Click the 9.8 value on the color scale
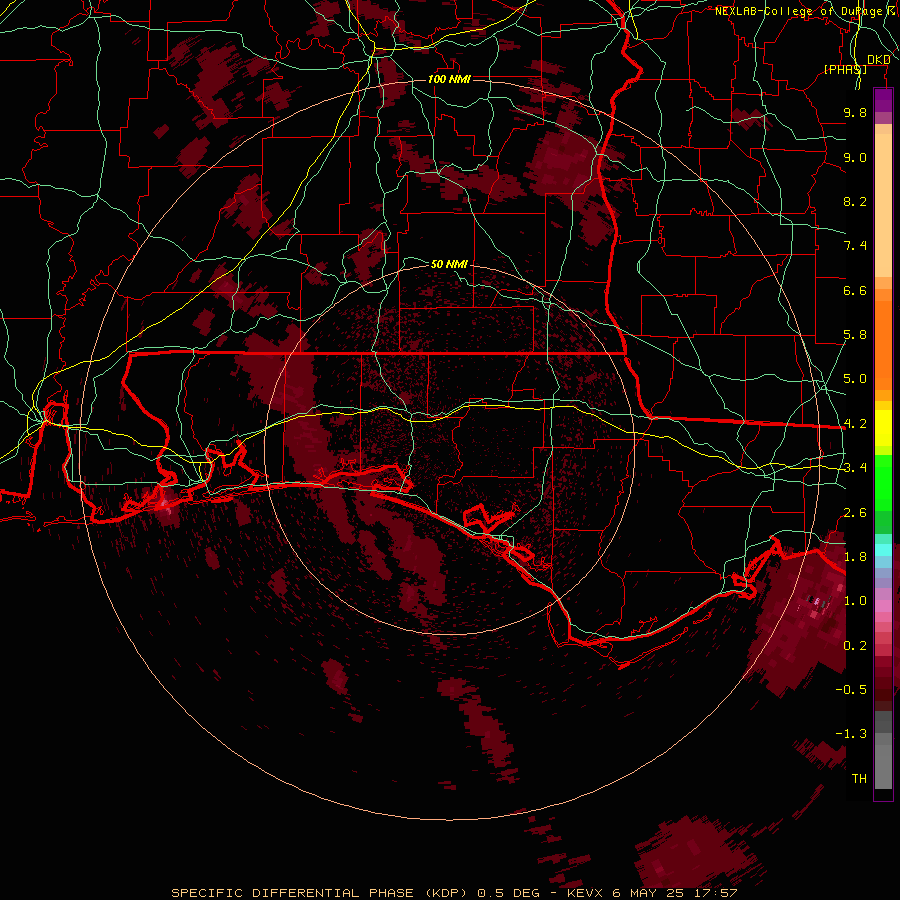Viewport: 900px width, 900px height. coord(855,112)
